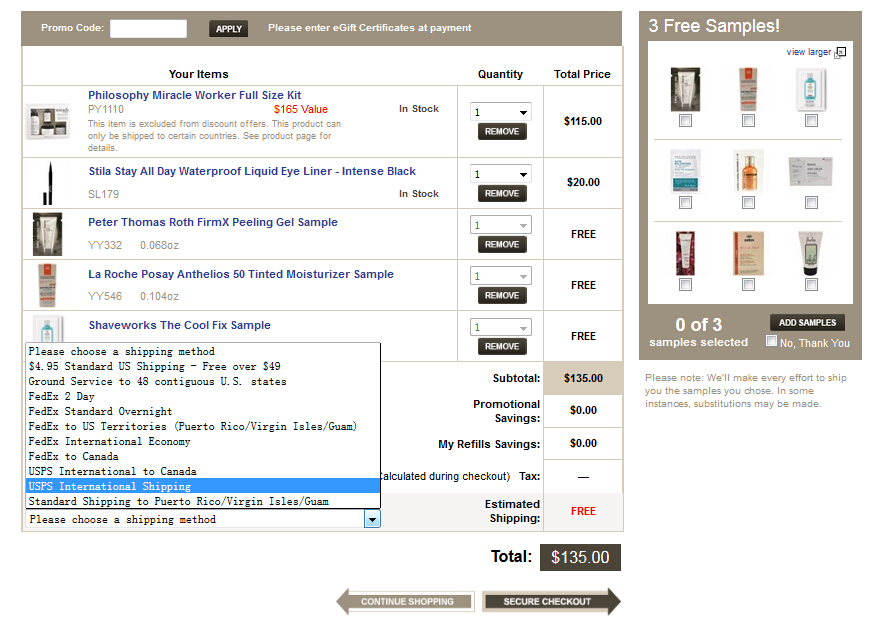The height and width of the screenshot is (625, 882).
Task: Click the shipping method dropdown arrow
Action: point(372,519)
